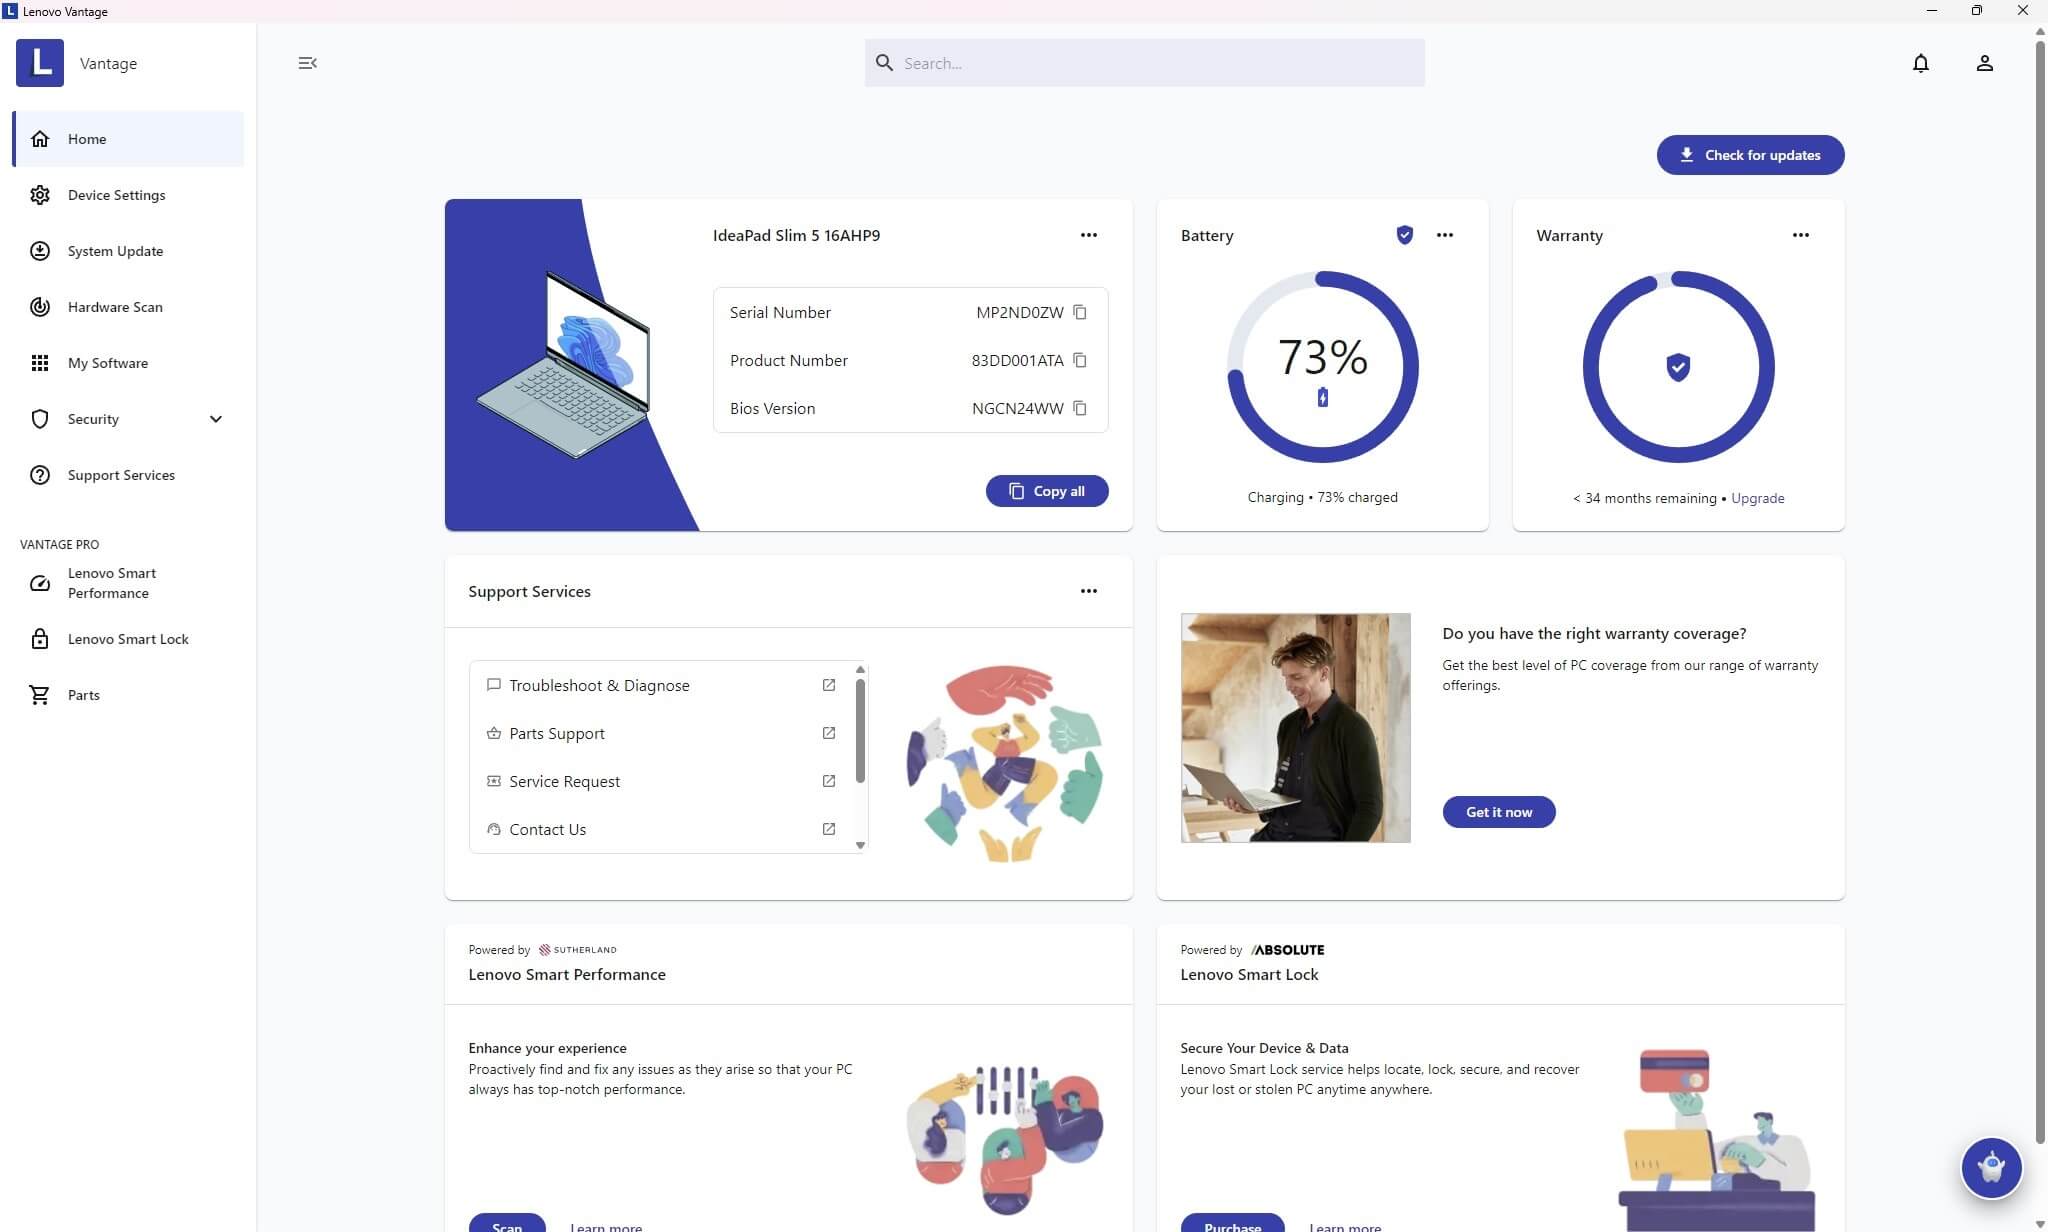This screenshot has height=1232, width=2048.
Task: Select the System Update menu item
Action: click(116, 250)
